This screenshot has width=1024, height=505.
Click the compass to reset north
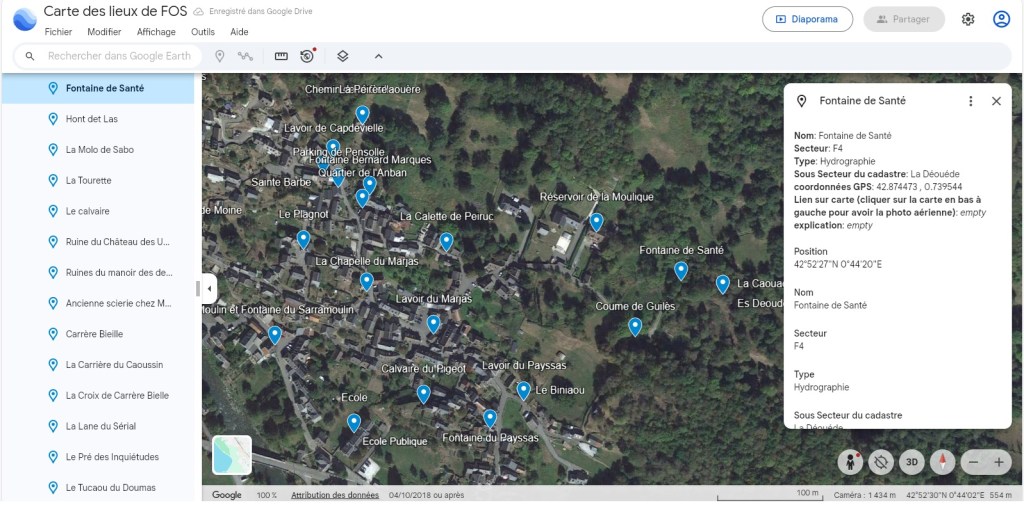click(942, 462)
